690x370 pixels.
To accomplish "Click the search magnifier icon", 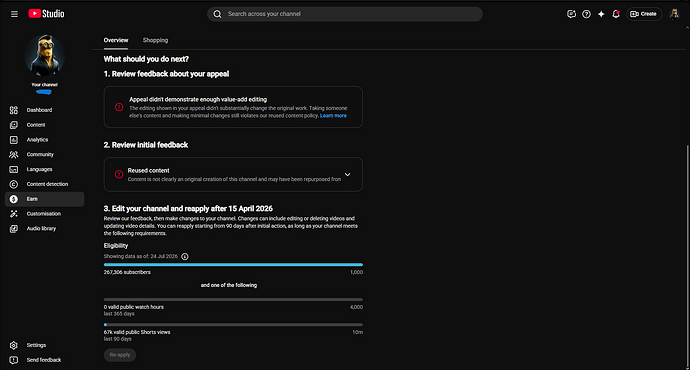I will [217, 14].
